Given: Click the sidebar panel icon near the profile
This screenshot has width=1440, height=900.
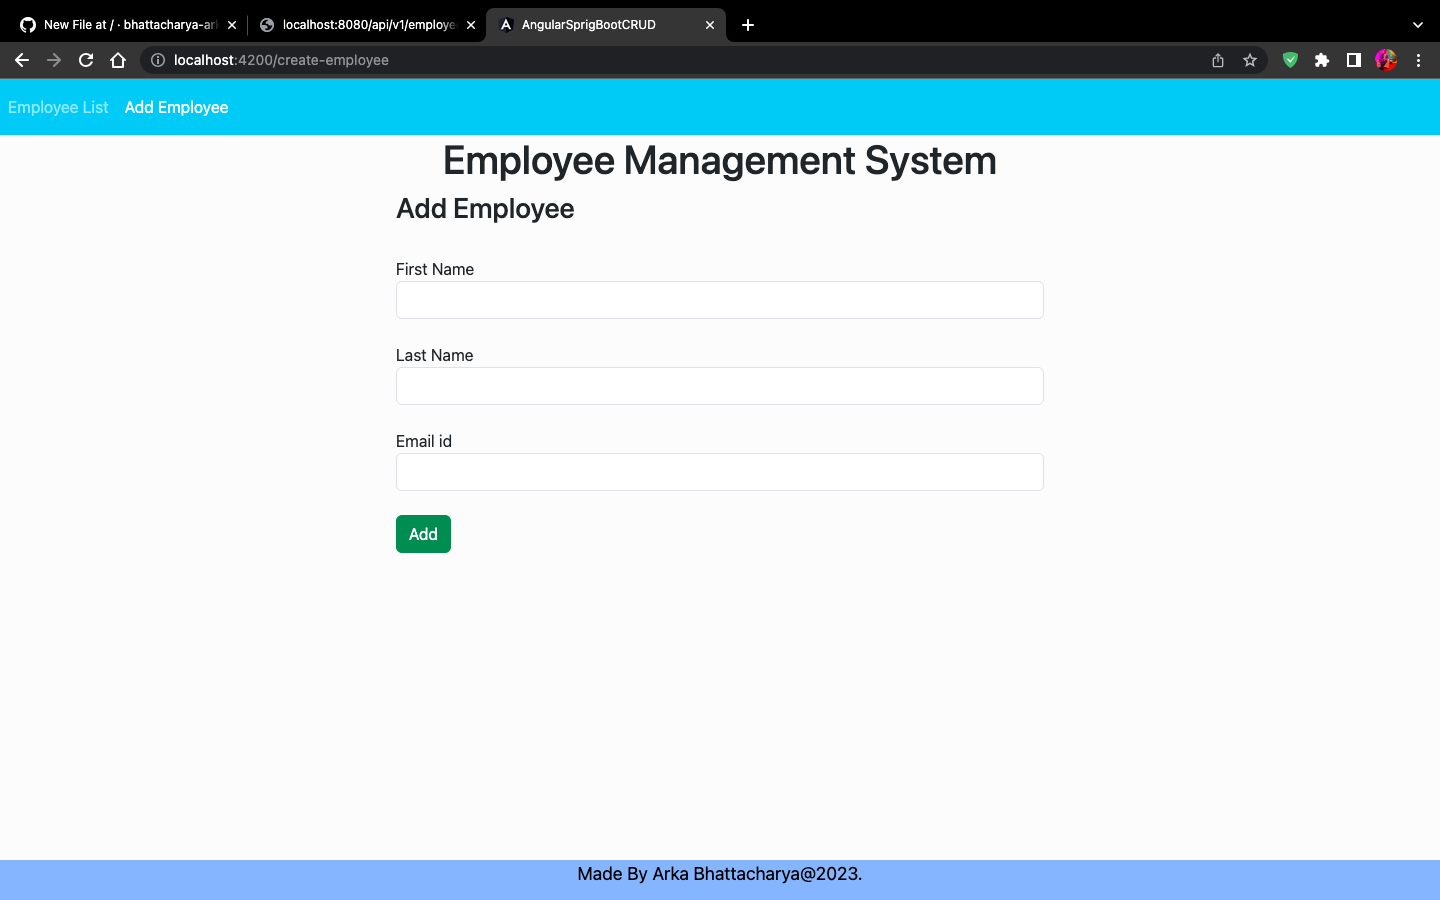Looking at the screenshot, I should [x=1353, y=60].
